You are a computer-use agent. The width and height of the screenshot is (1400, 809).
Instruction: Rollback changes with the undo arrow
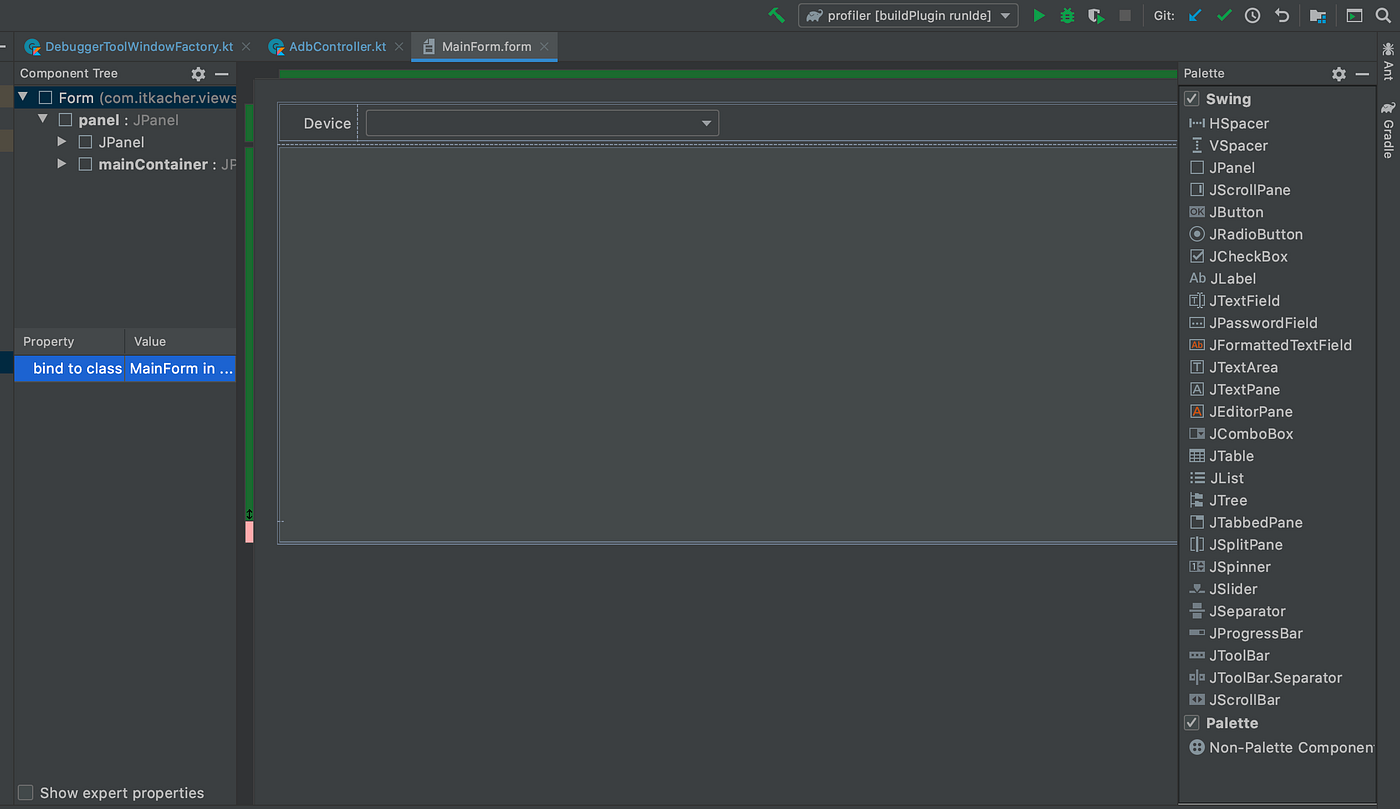tap(1281, 15)
